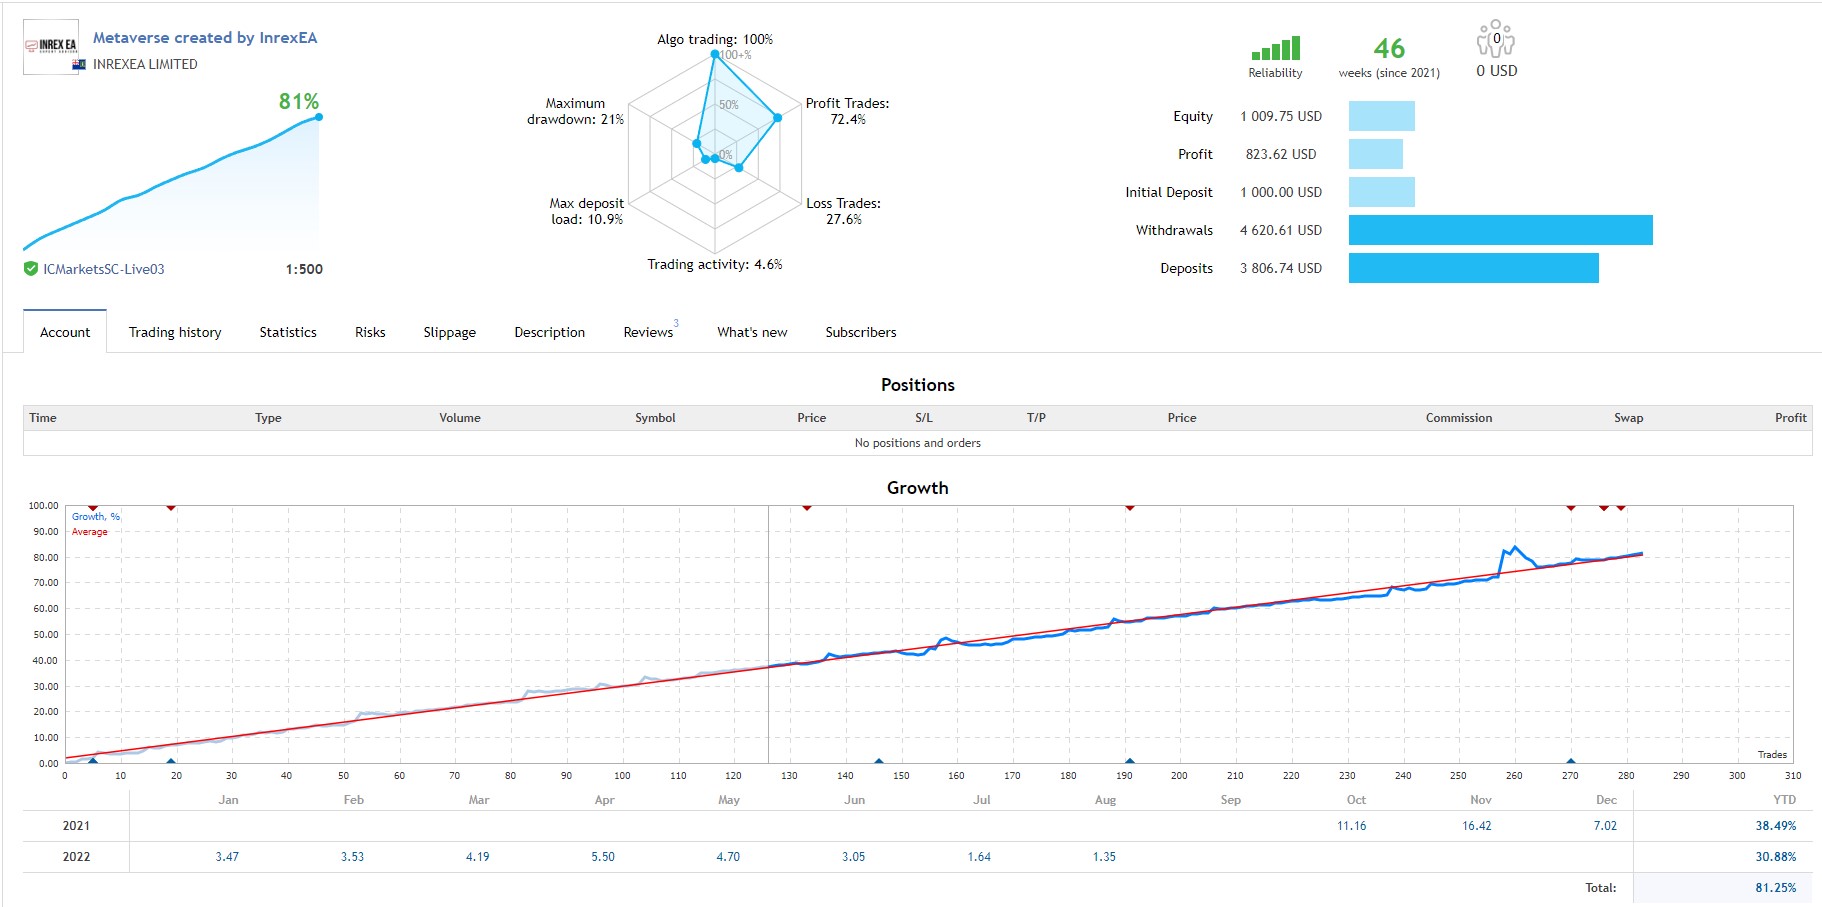1822x907 pixels.
Task: Open the Risks tab
Action: point(370,332)
